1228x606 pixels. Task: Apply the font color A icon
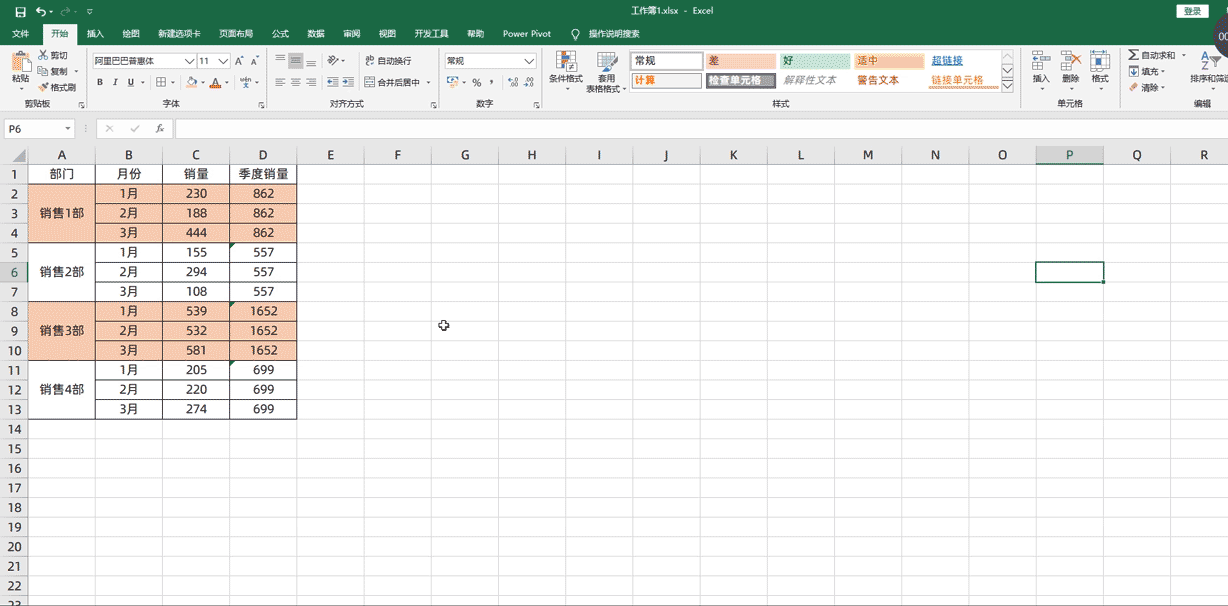[x=215, y=82]
